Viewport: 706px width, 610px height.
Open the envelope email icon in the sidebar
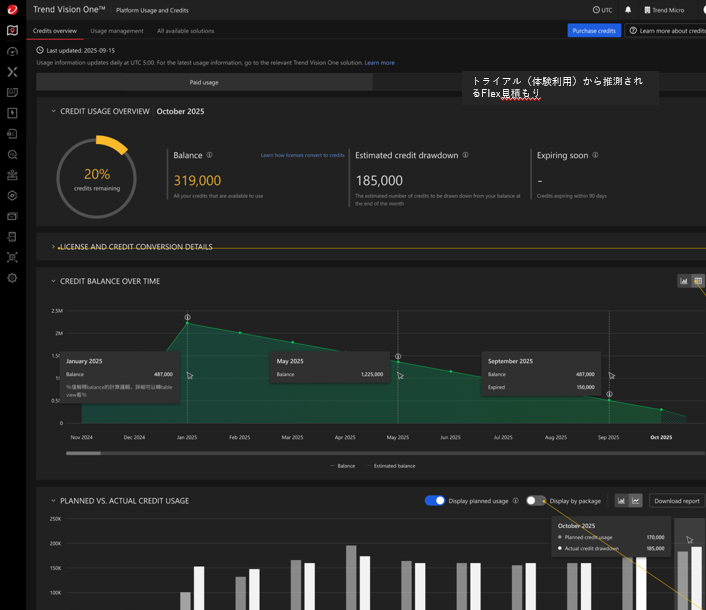point(12,216)
